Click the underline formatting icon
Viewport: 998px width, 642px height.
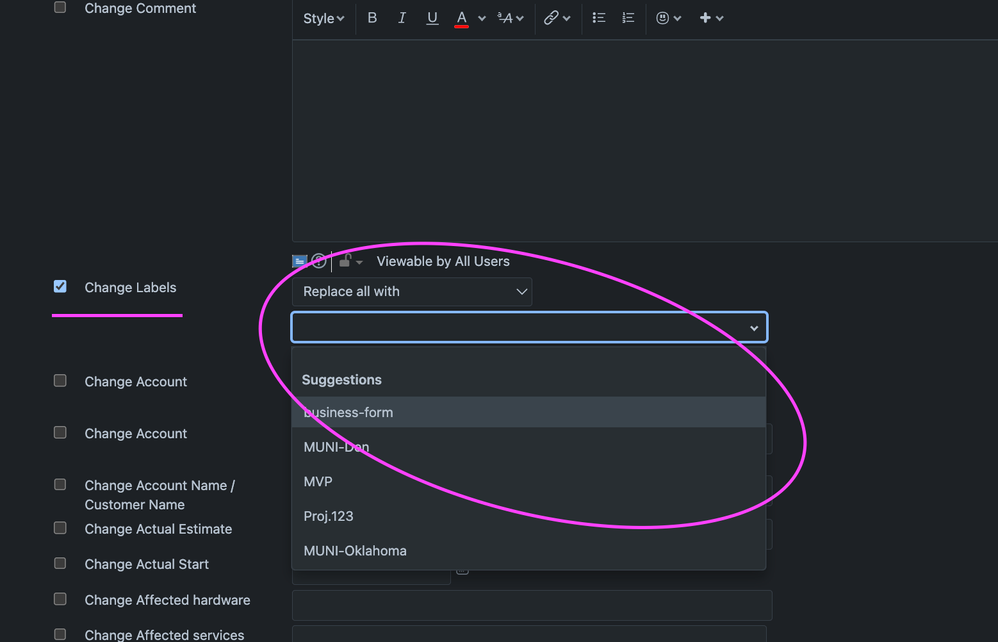(432, 18)
